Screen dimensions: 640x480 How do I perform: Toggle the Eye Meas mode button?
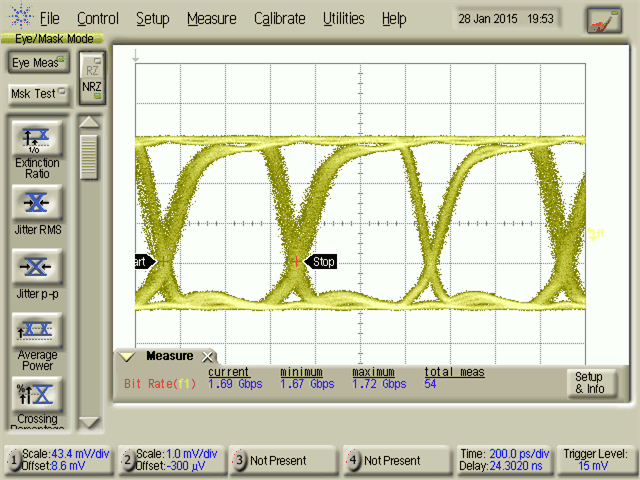pyautogui.click(x=36, y=63)
